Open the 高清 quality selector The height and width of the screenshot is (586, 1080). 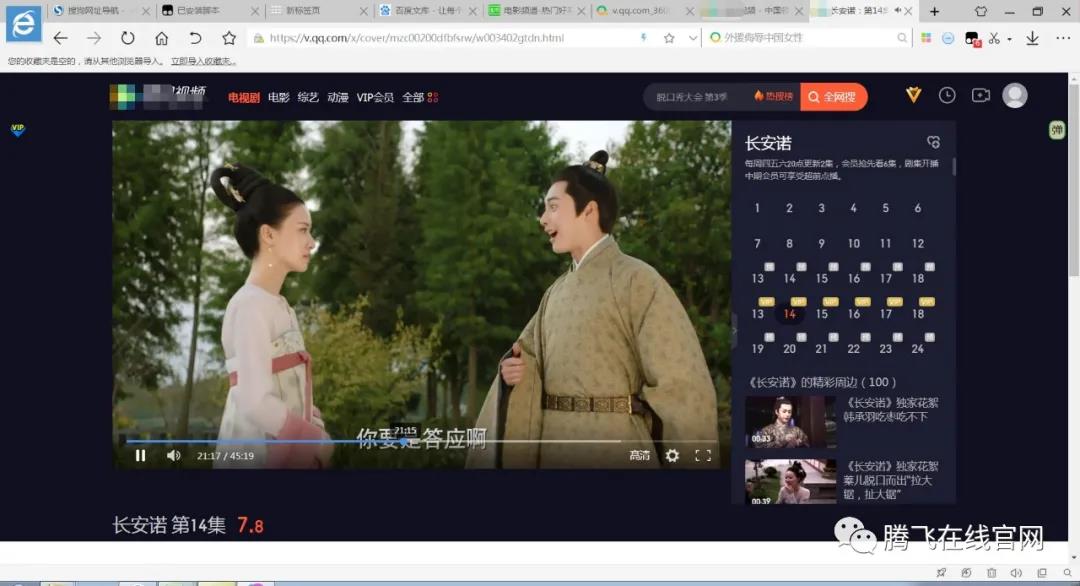(639, 456)
